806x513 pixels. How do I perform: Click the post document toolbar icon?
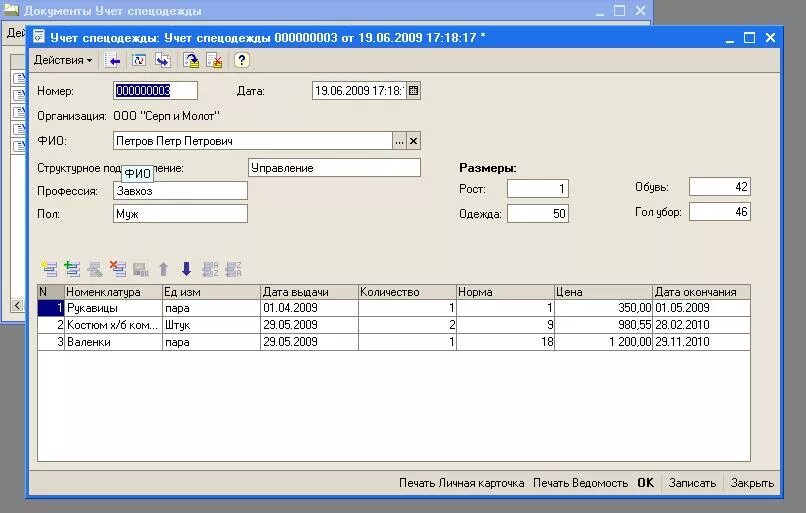(x=191, y=61)
